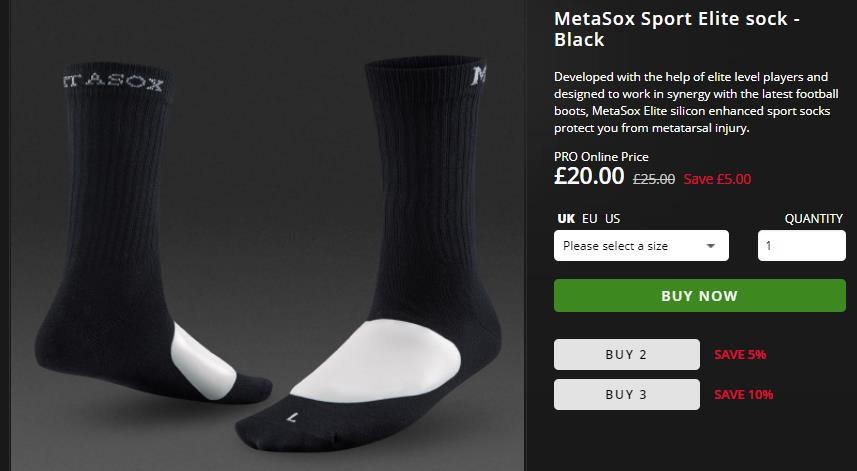857x471 pixels.
Task: Click the red 'Save £5.00' text
Action: pyautogui.click(x=717, y=180)
